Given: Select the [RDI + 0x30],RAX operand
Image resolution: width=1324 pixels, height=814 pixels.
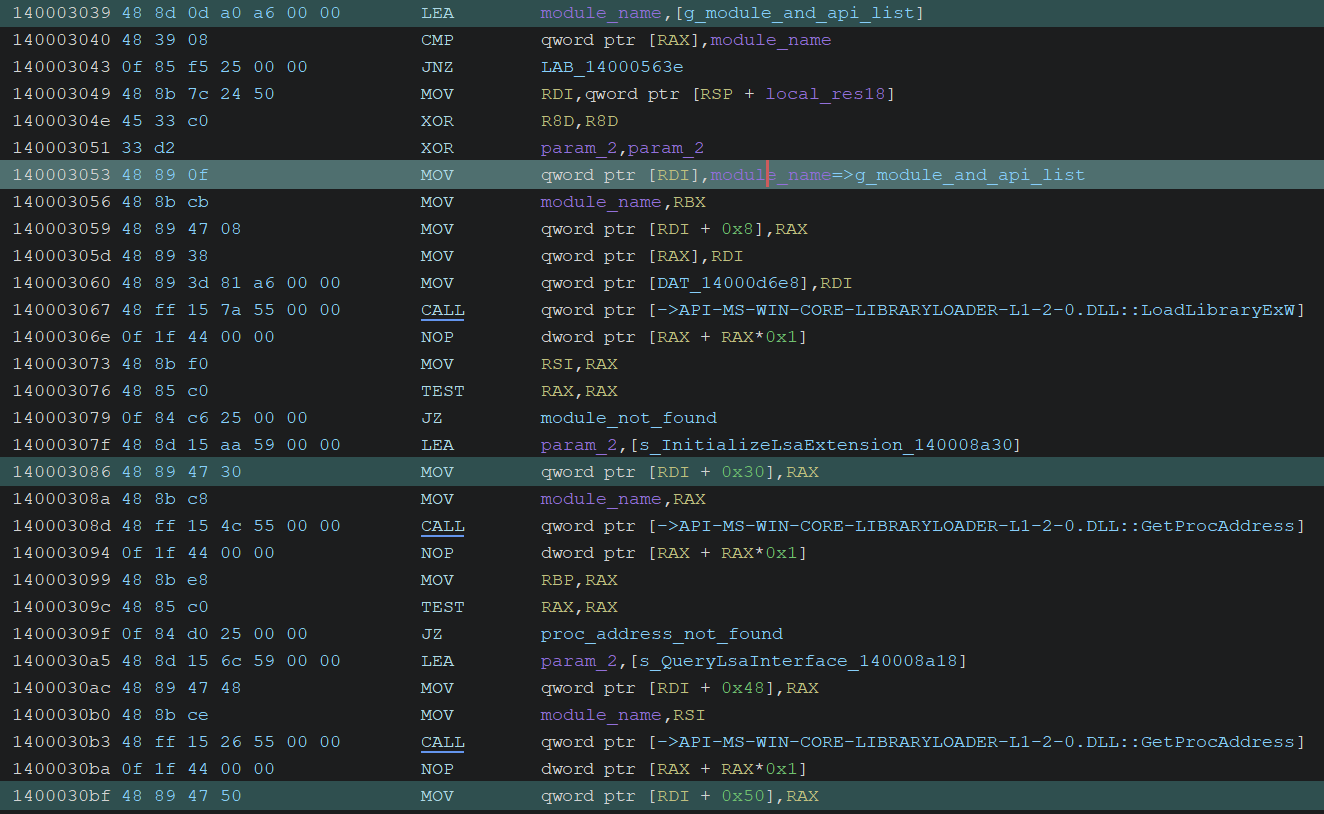Looking at the screenshot, I should coord(733,472).
